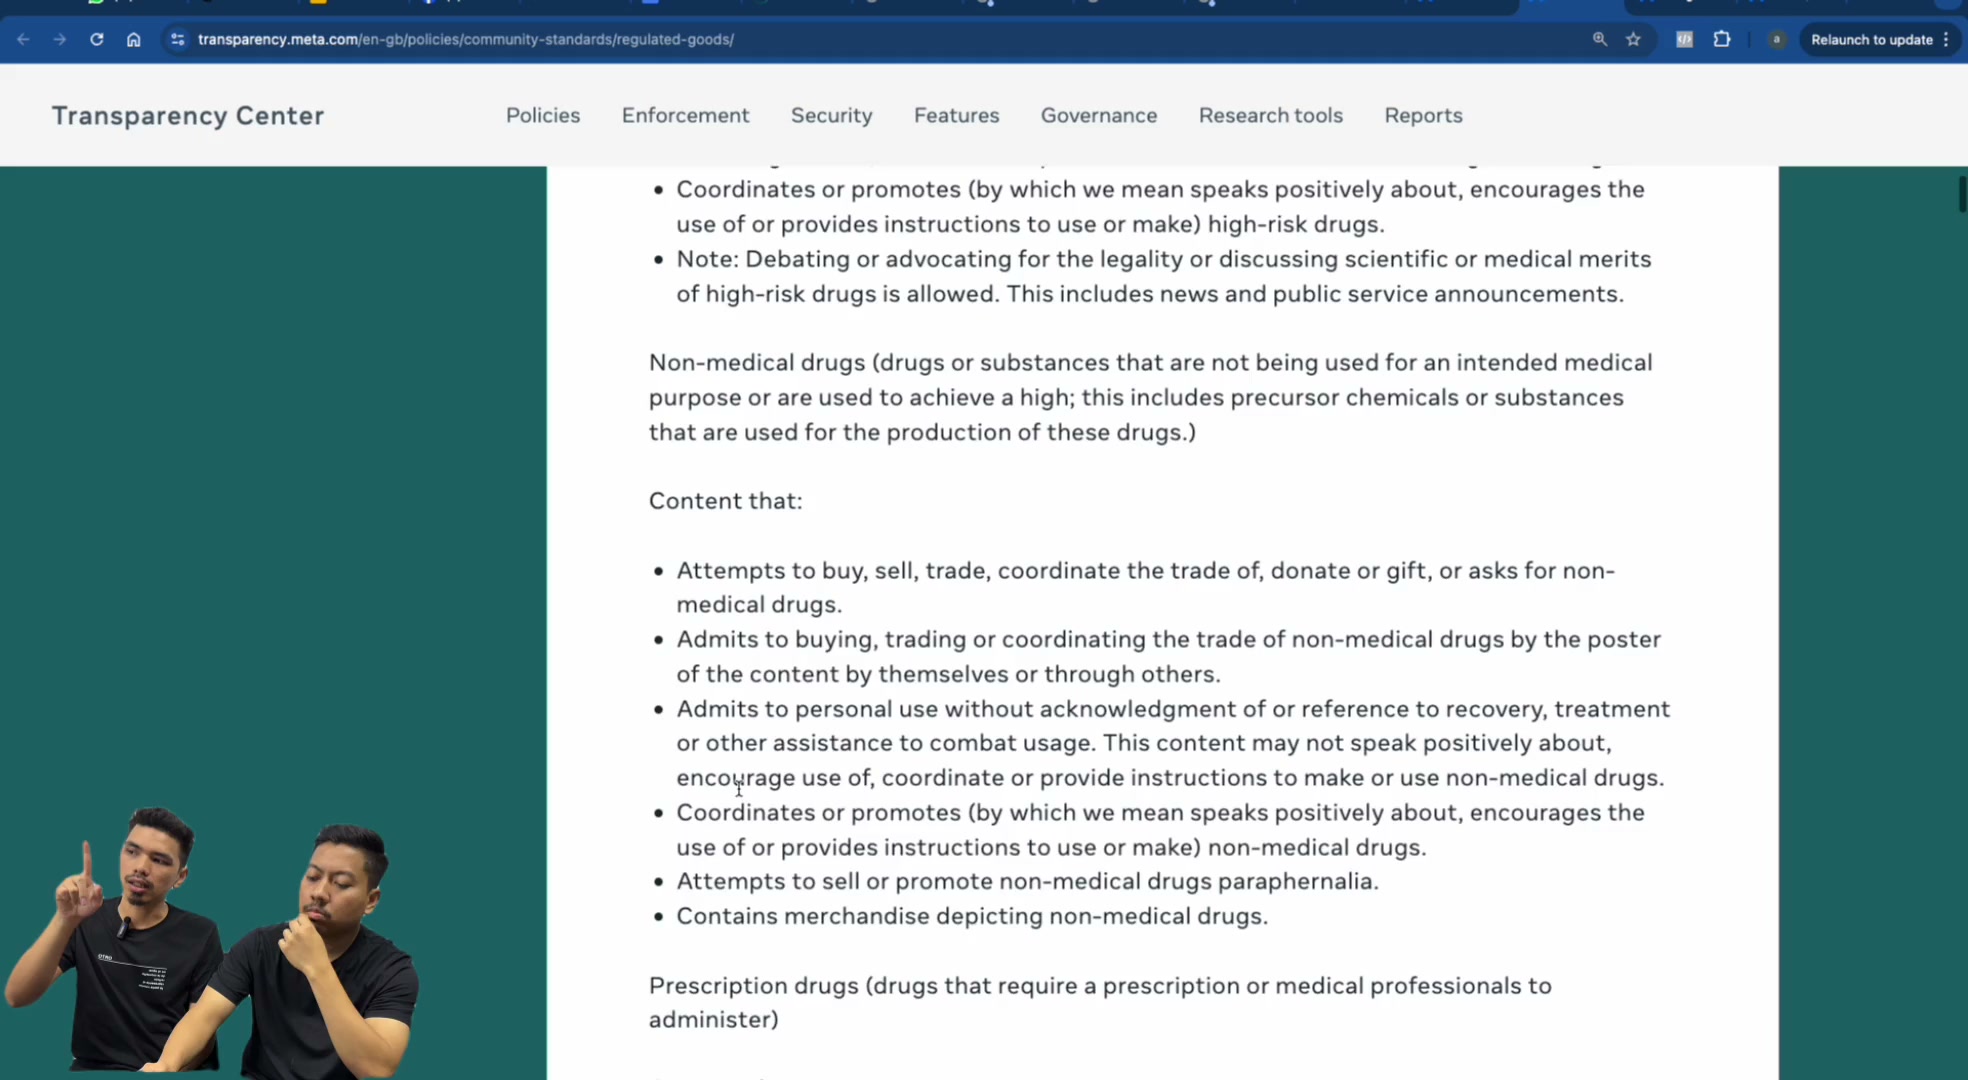Open the Security menu
The image size is (1968, 1080).
(832, 115)
